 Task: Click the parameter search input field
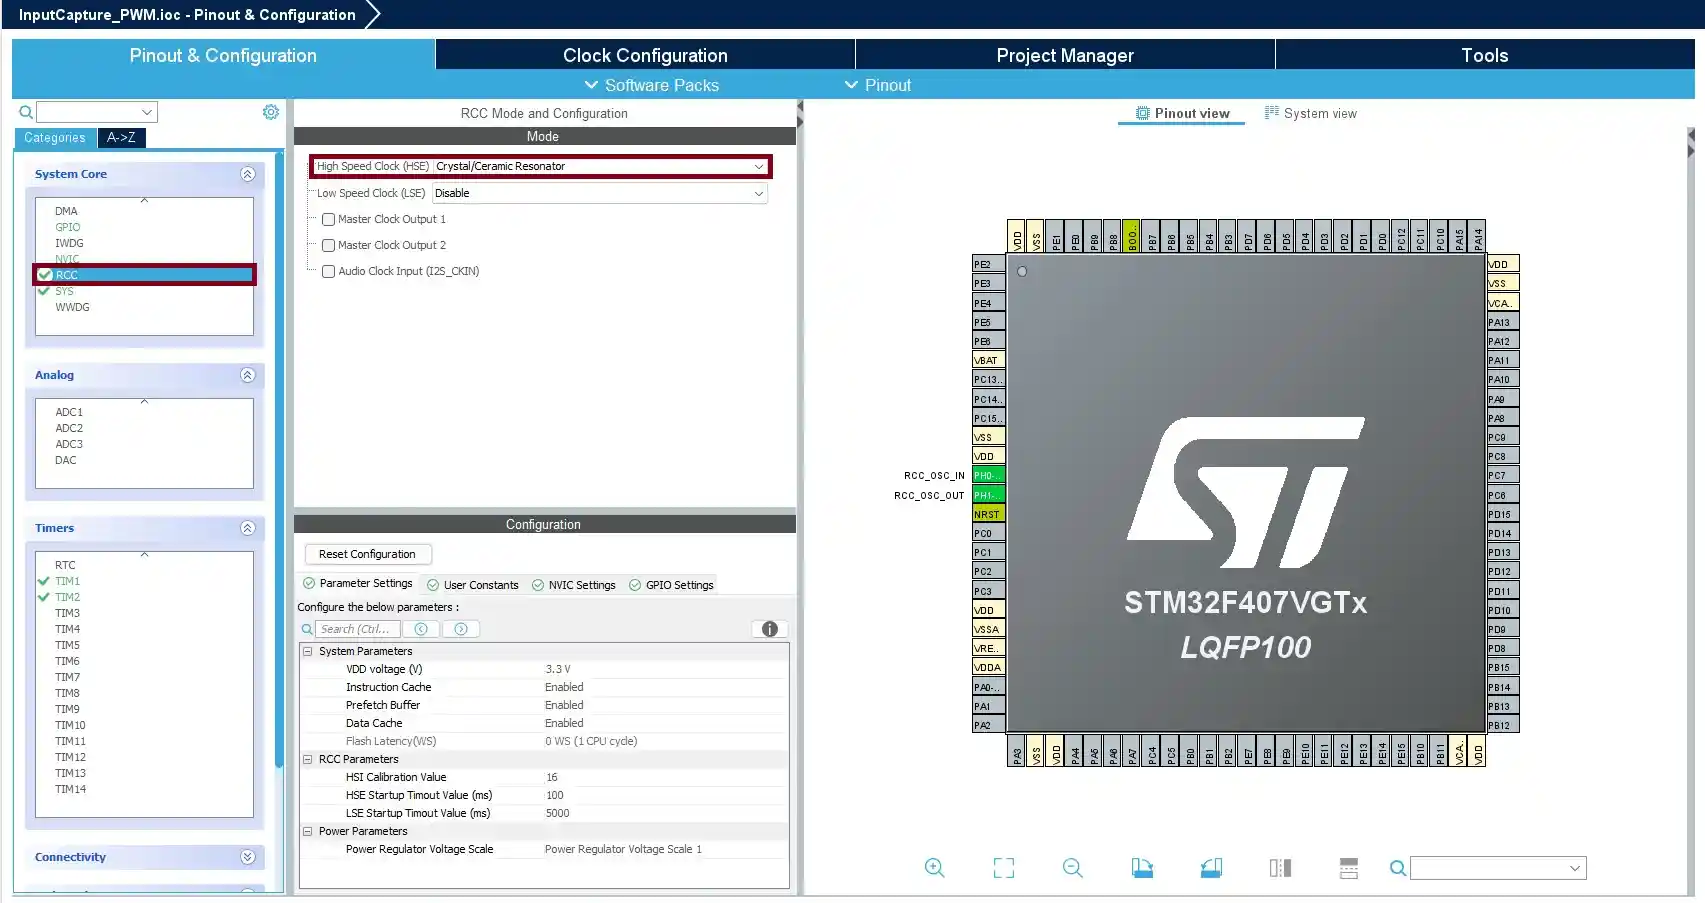coord(358,629)
